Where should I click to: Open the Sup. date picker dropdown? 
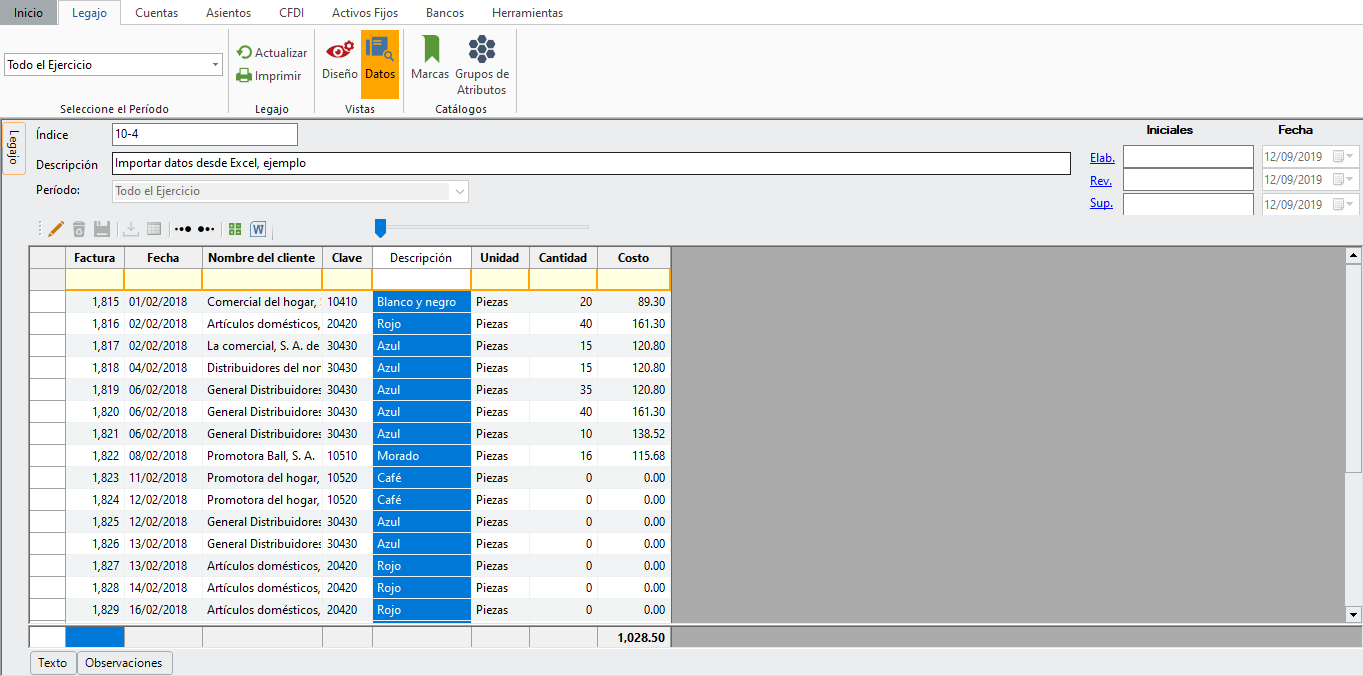coord(1350,205)
